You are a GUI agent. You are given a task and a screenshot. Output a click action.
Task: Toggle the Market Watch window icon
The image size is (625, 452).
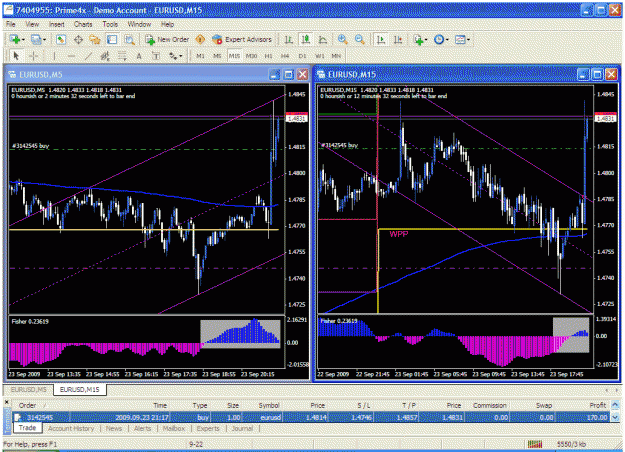tap(61, 39)
